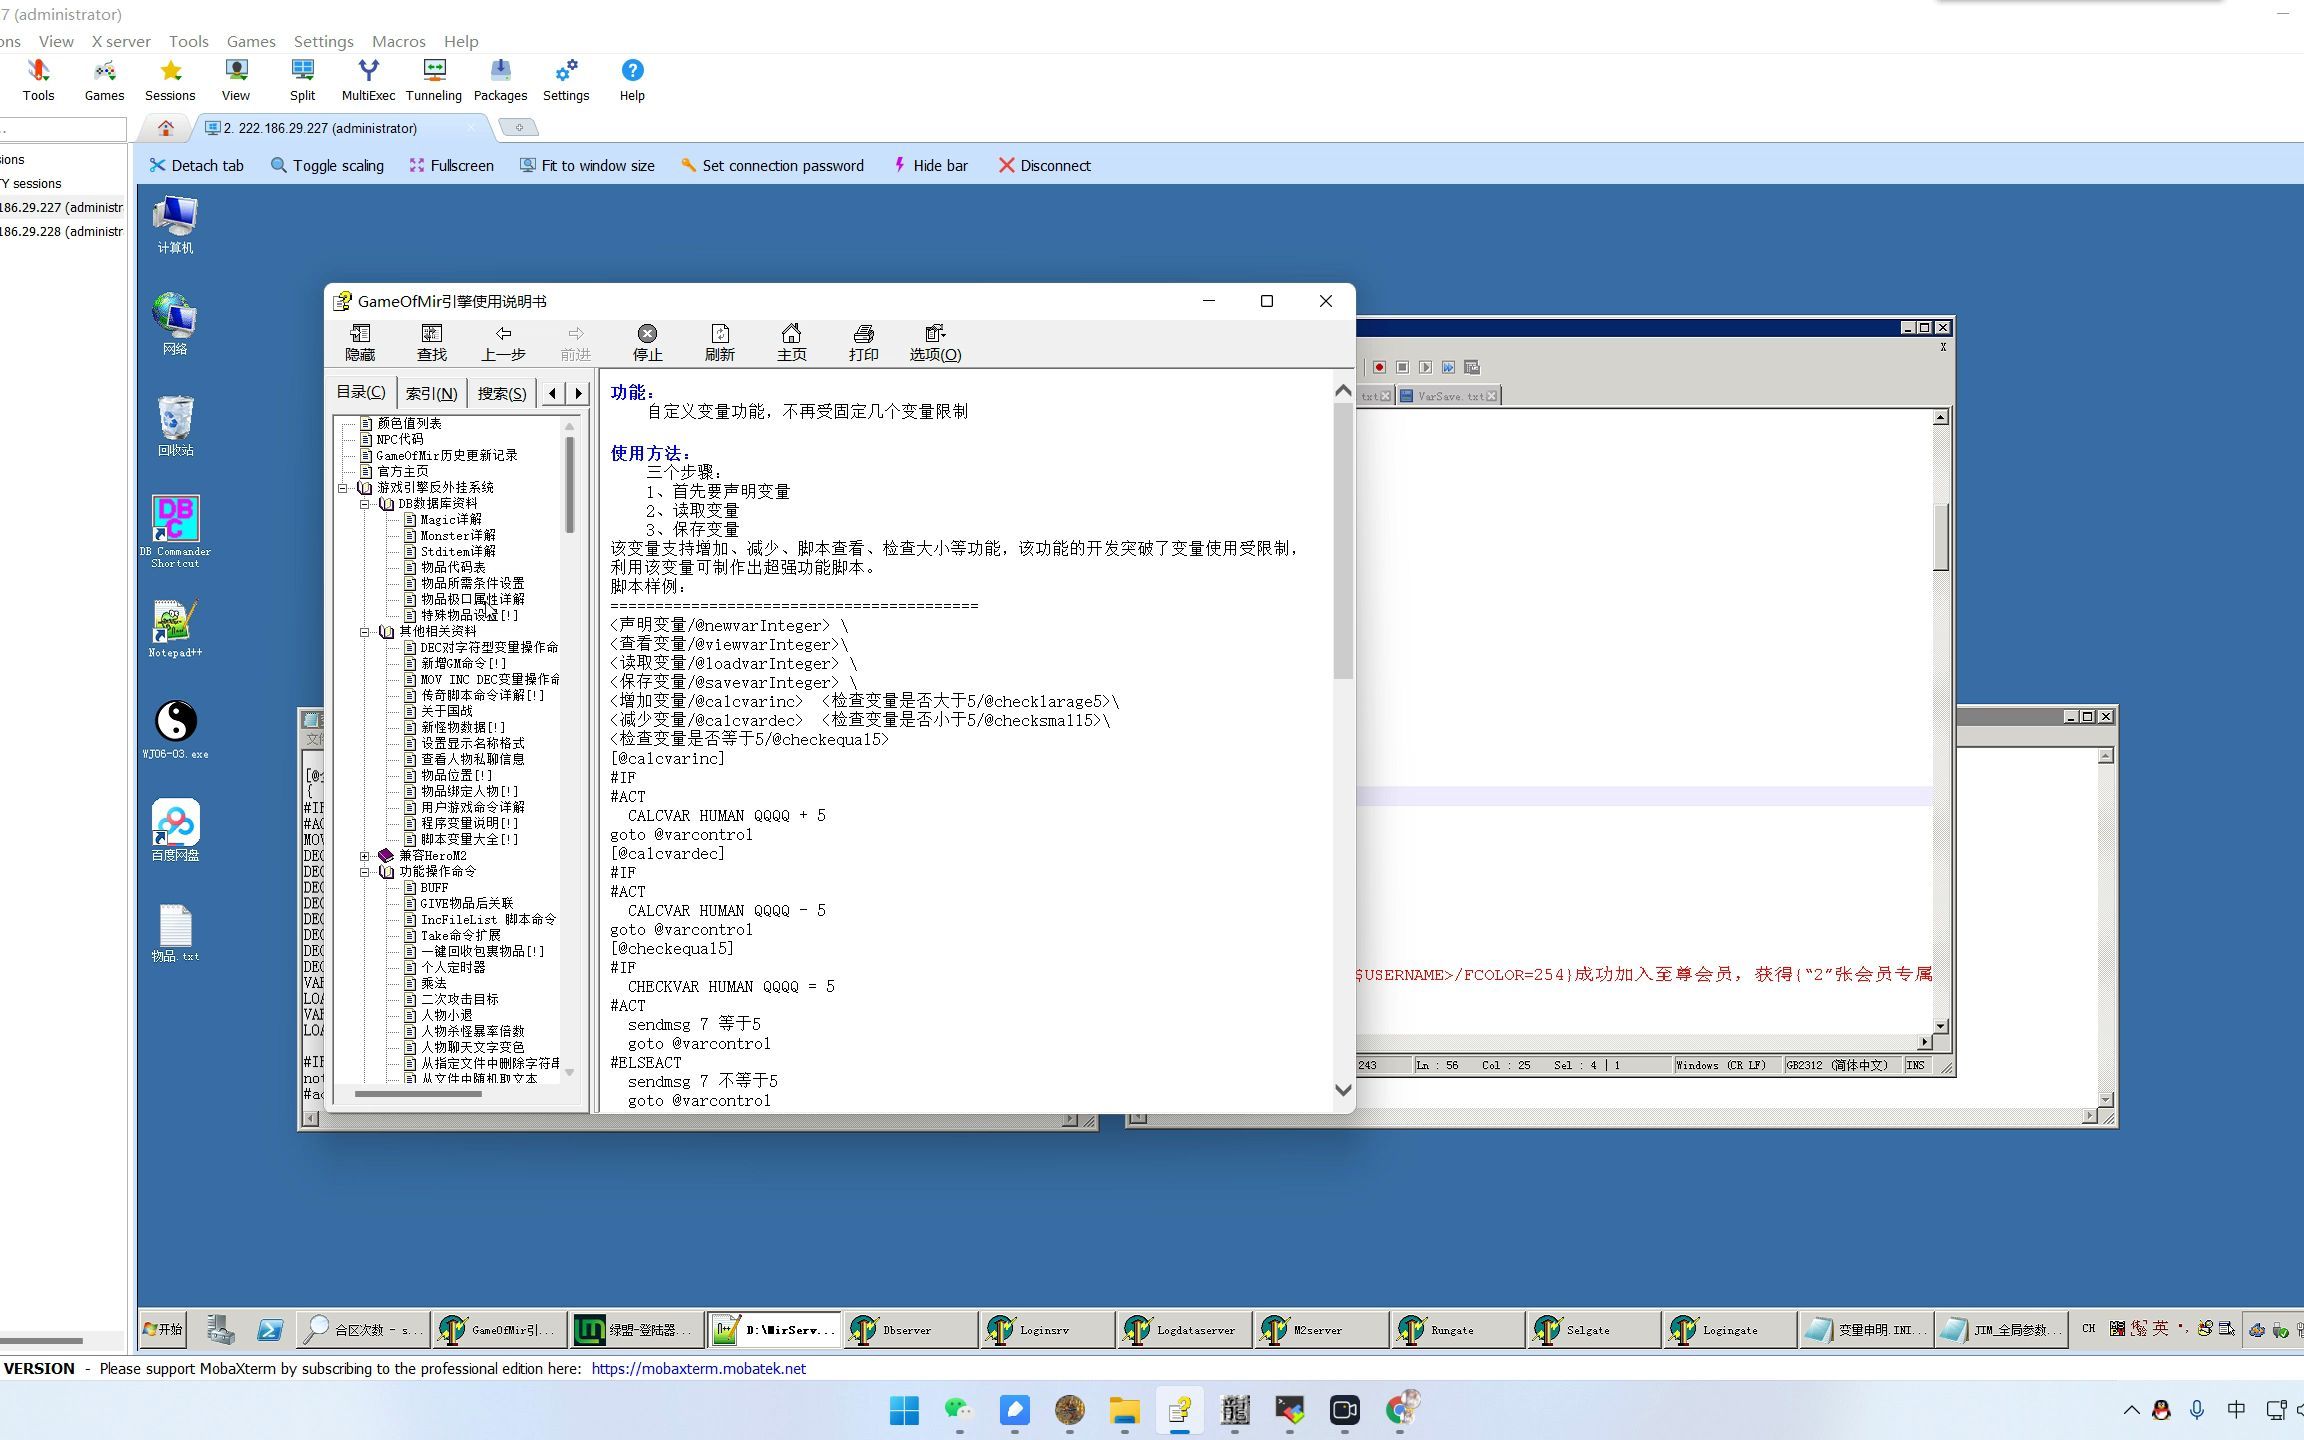The image size is (2304, 1440).
Task: Open MultiExec toolbar icon
Action: (368, 80)
